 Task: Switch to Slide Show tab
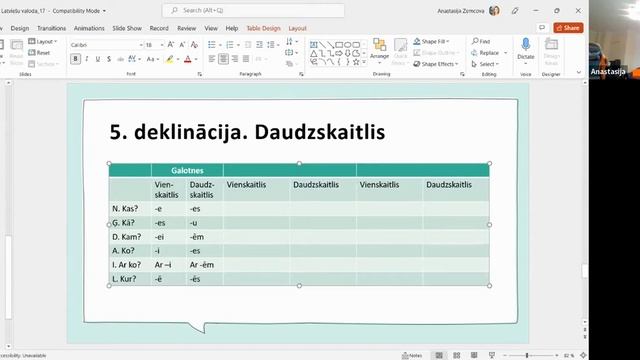click(127, 28)
